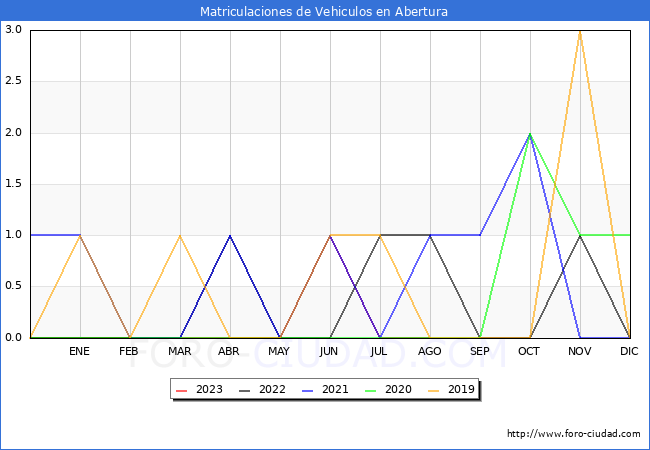Click the MAY month axis label
This screenshot has height=450, width=650.
(279, 351)
